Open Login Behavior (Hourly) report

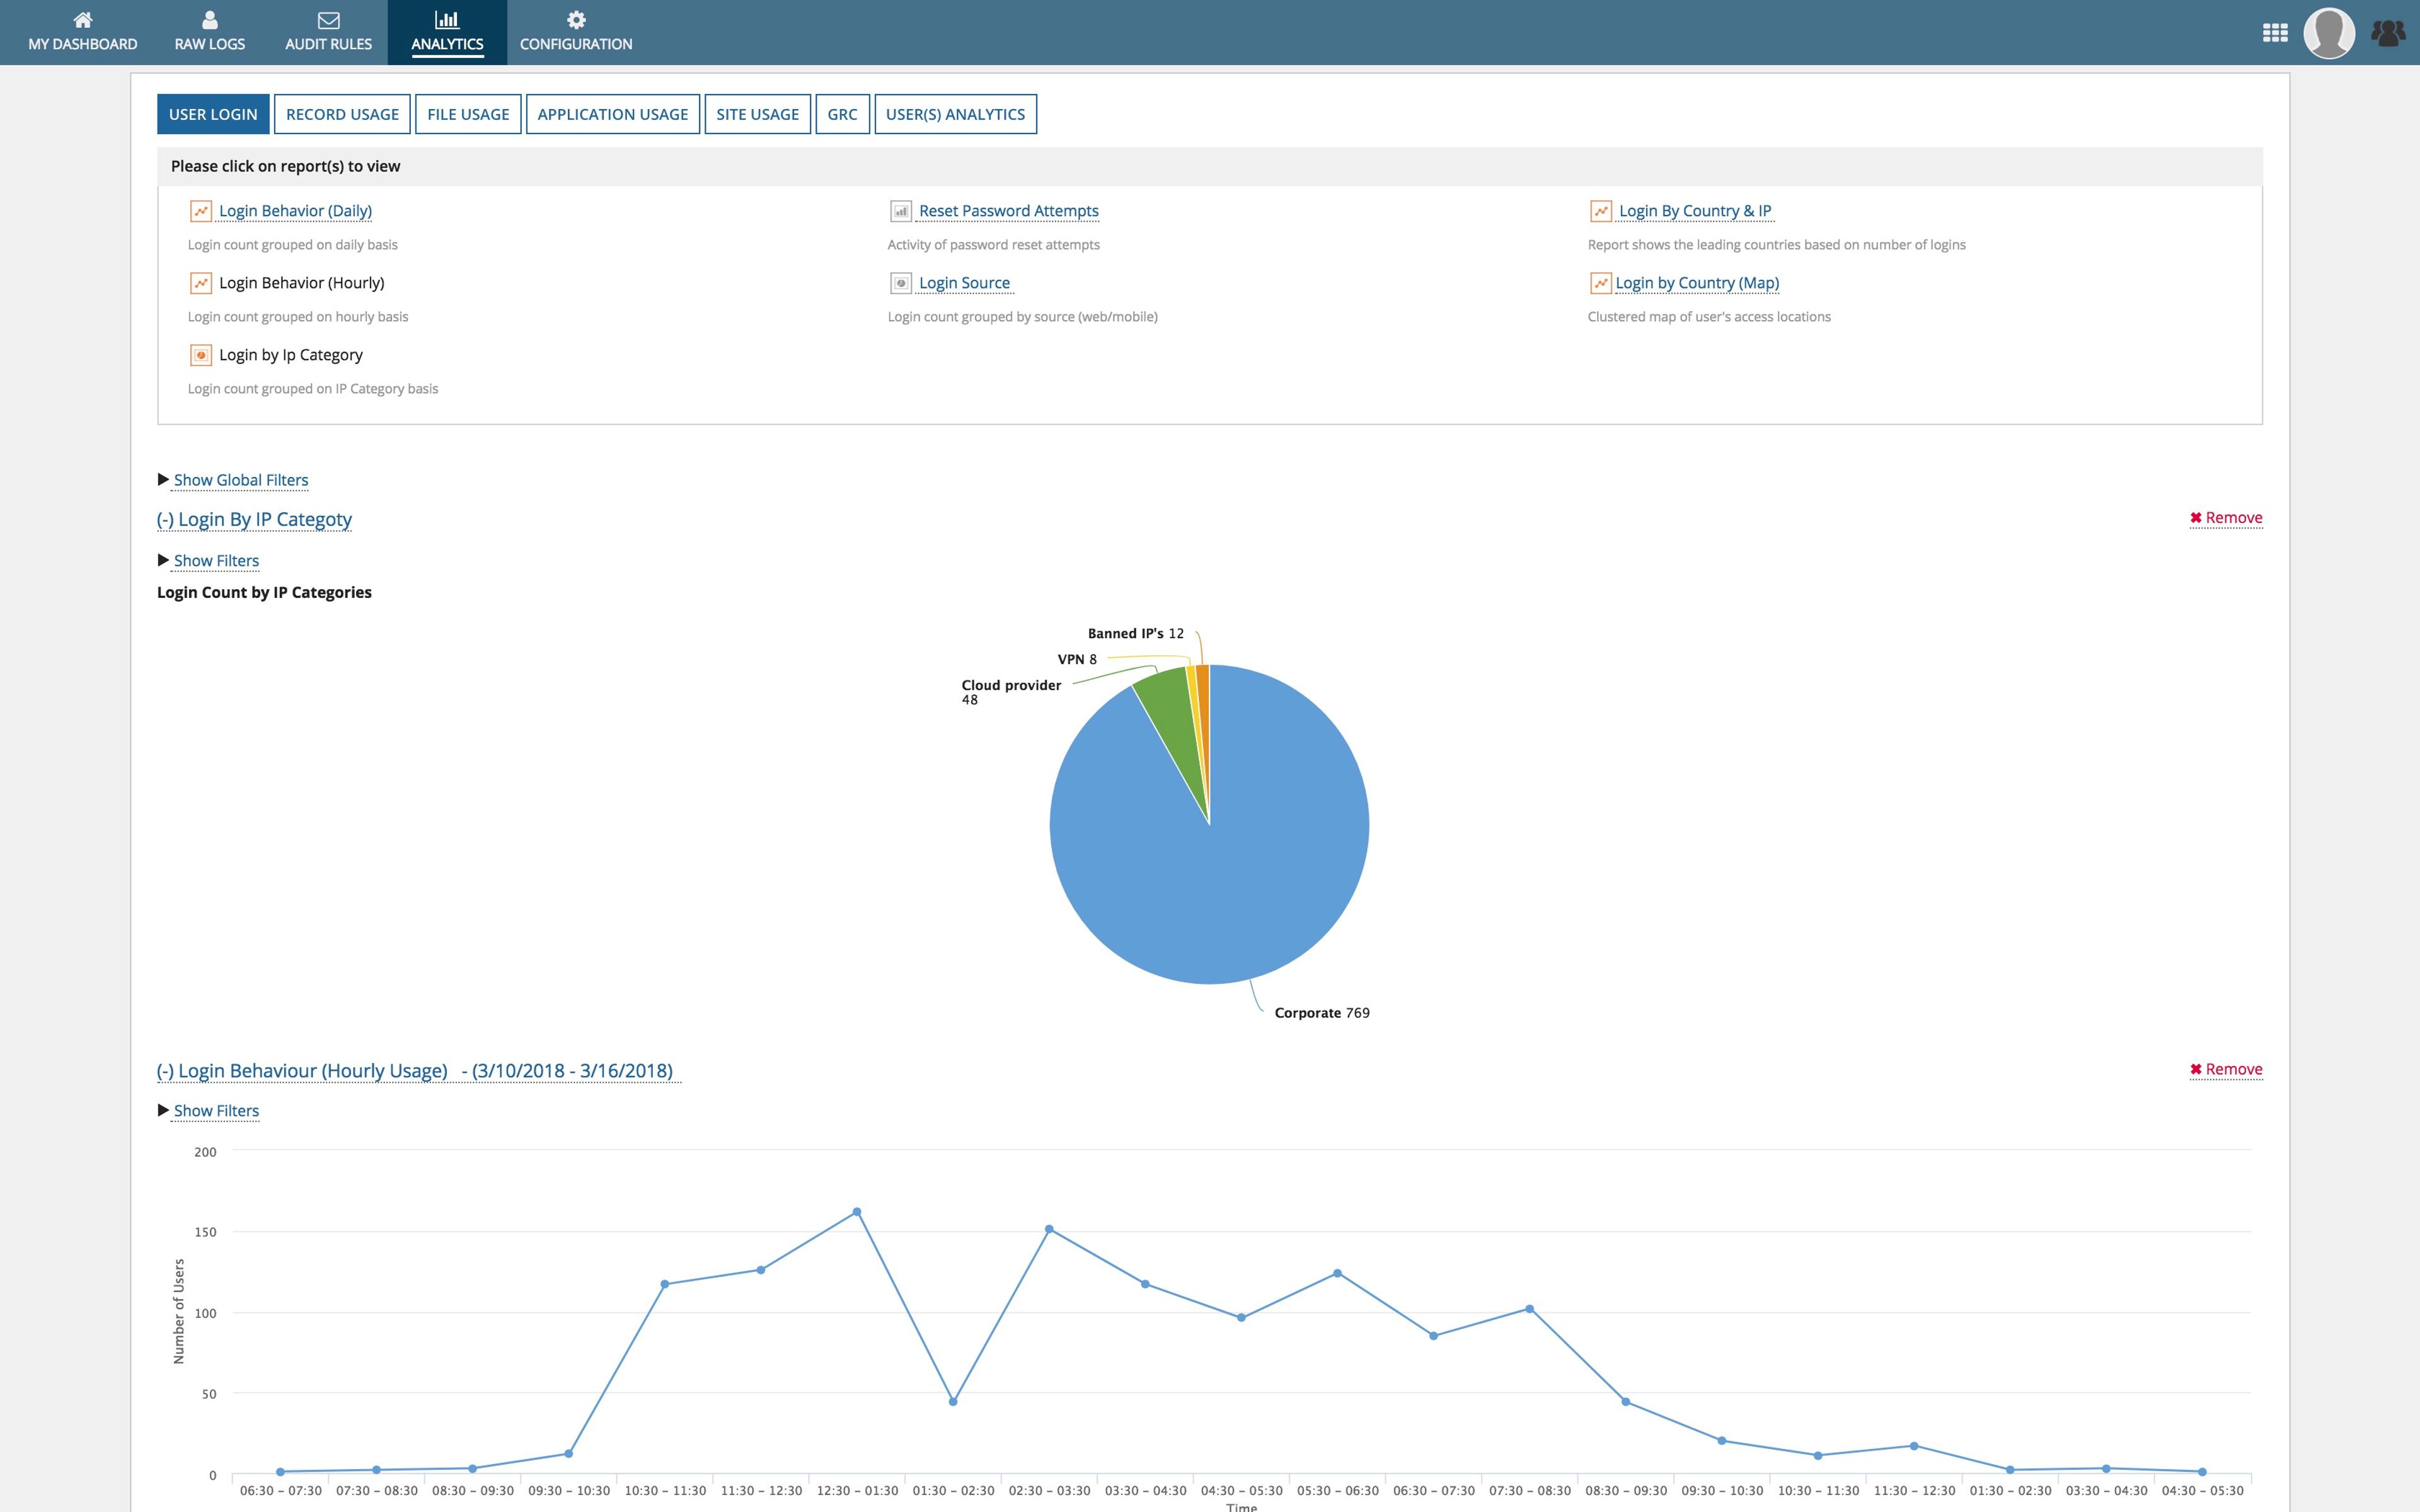(301, 283)
